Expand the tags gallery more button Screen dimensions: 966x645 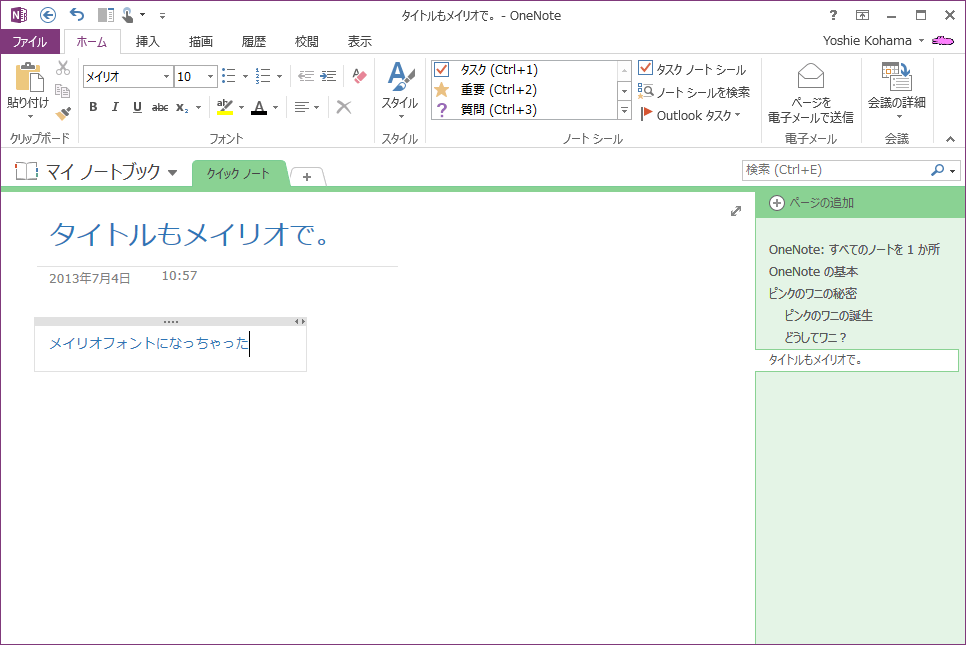[624, 111]
